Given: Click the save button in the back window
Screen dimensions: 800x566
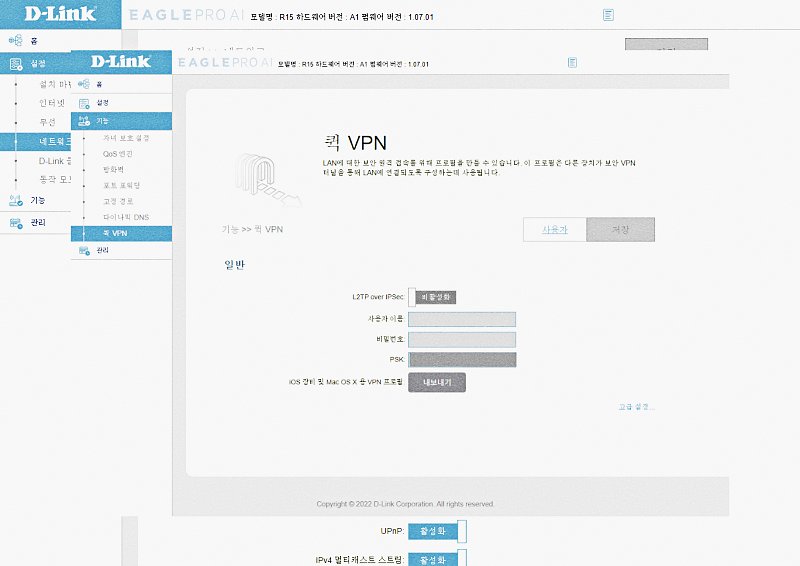Looking at the screenshot, I should 666,44.
